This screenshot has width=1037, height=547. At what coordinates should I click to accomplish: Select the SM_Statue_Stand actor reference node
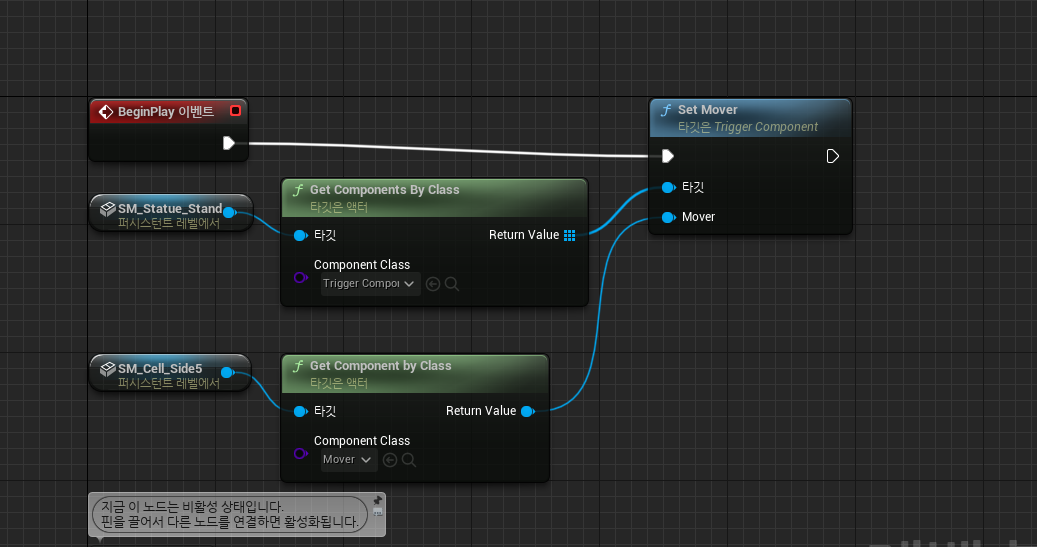tap(171, 213)
